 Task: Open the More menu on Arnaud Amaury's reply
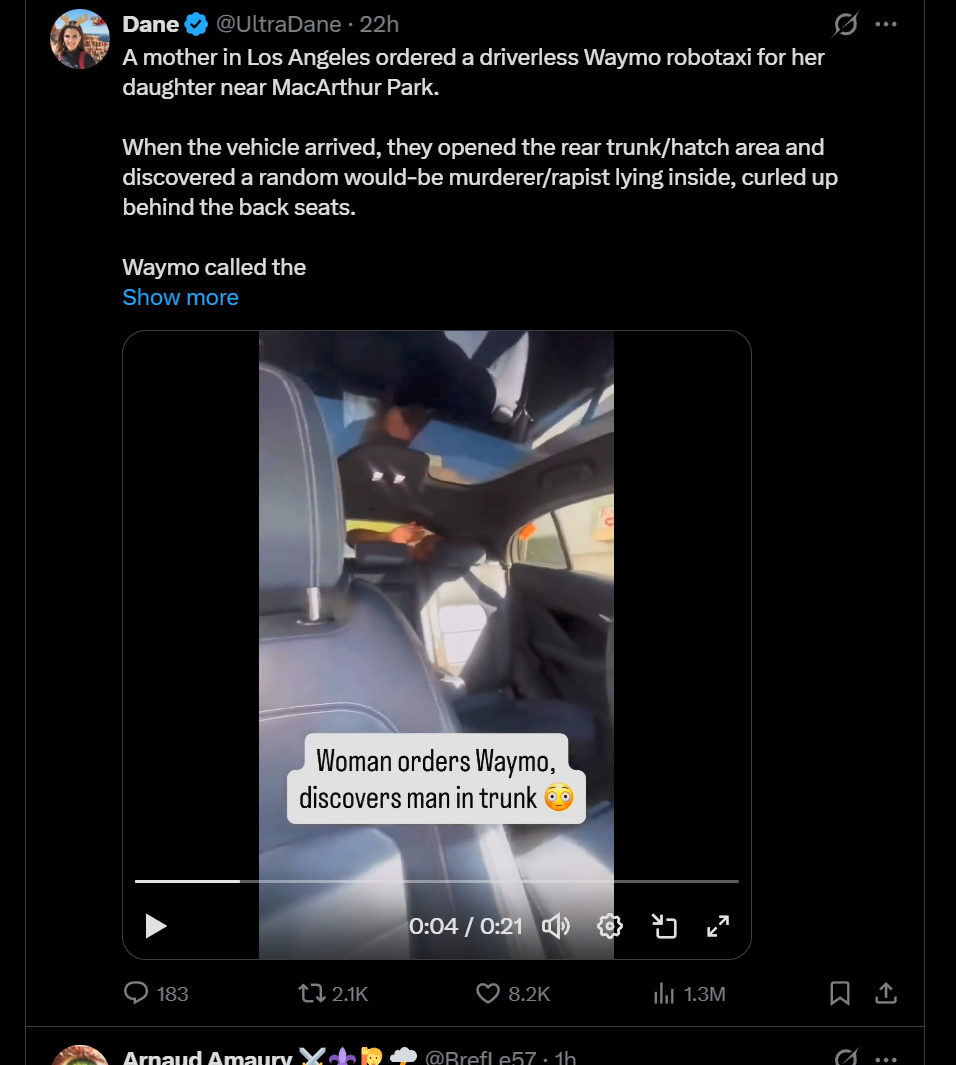tap(886, 1058)
